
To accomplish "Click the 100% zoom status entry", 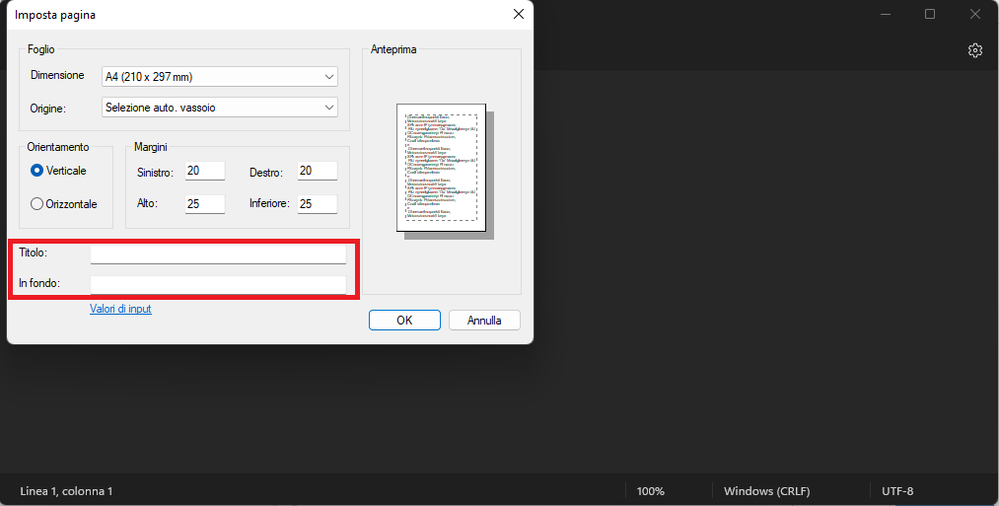I will (x=650, y=491).
